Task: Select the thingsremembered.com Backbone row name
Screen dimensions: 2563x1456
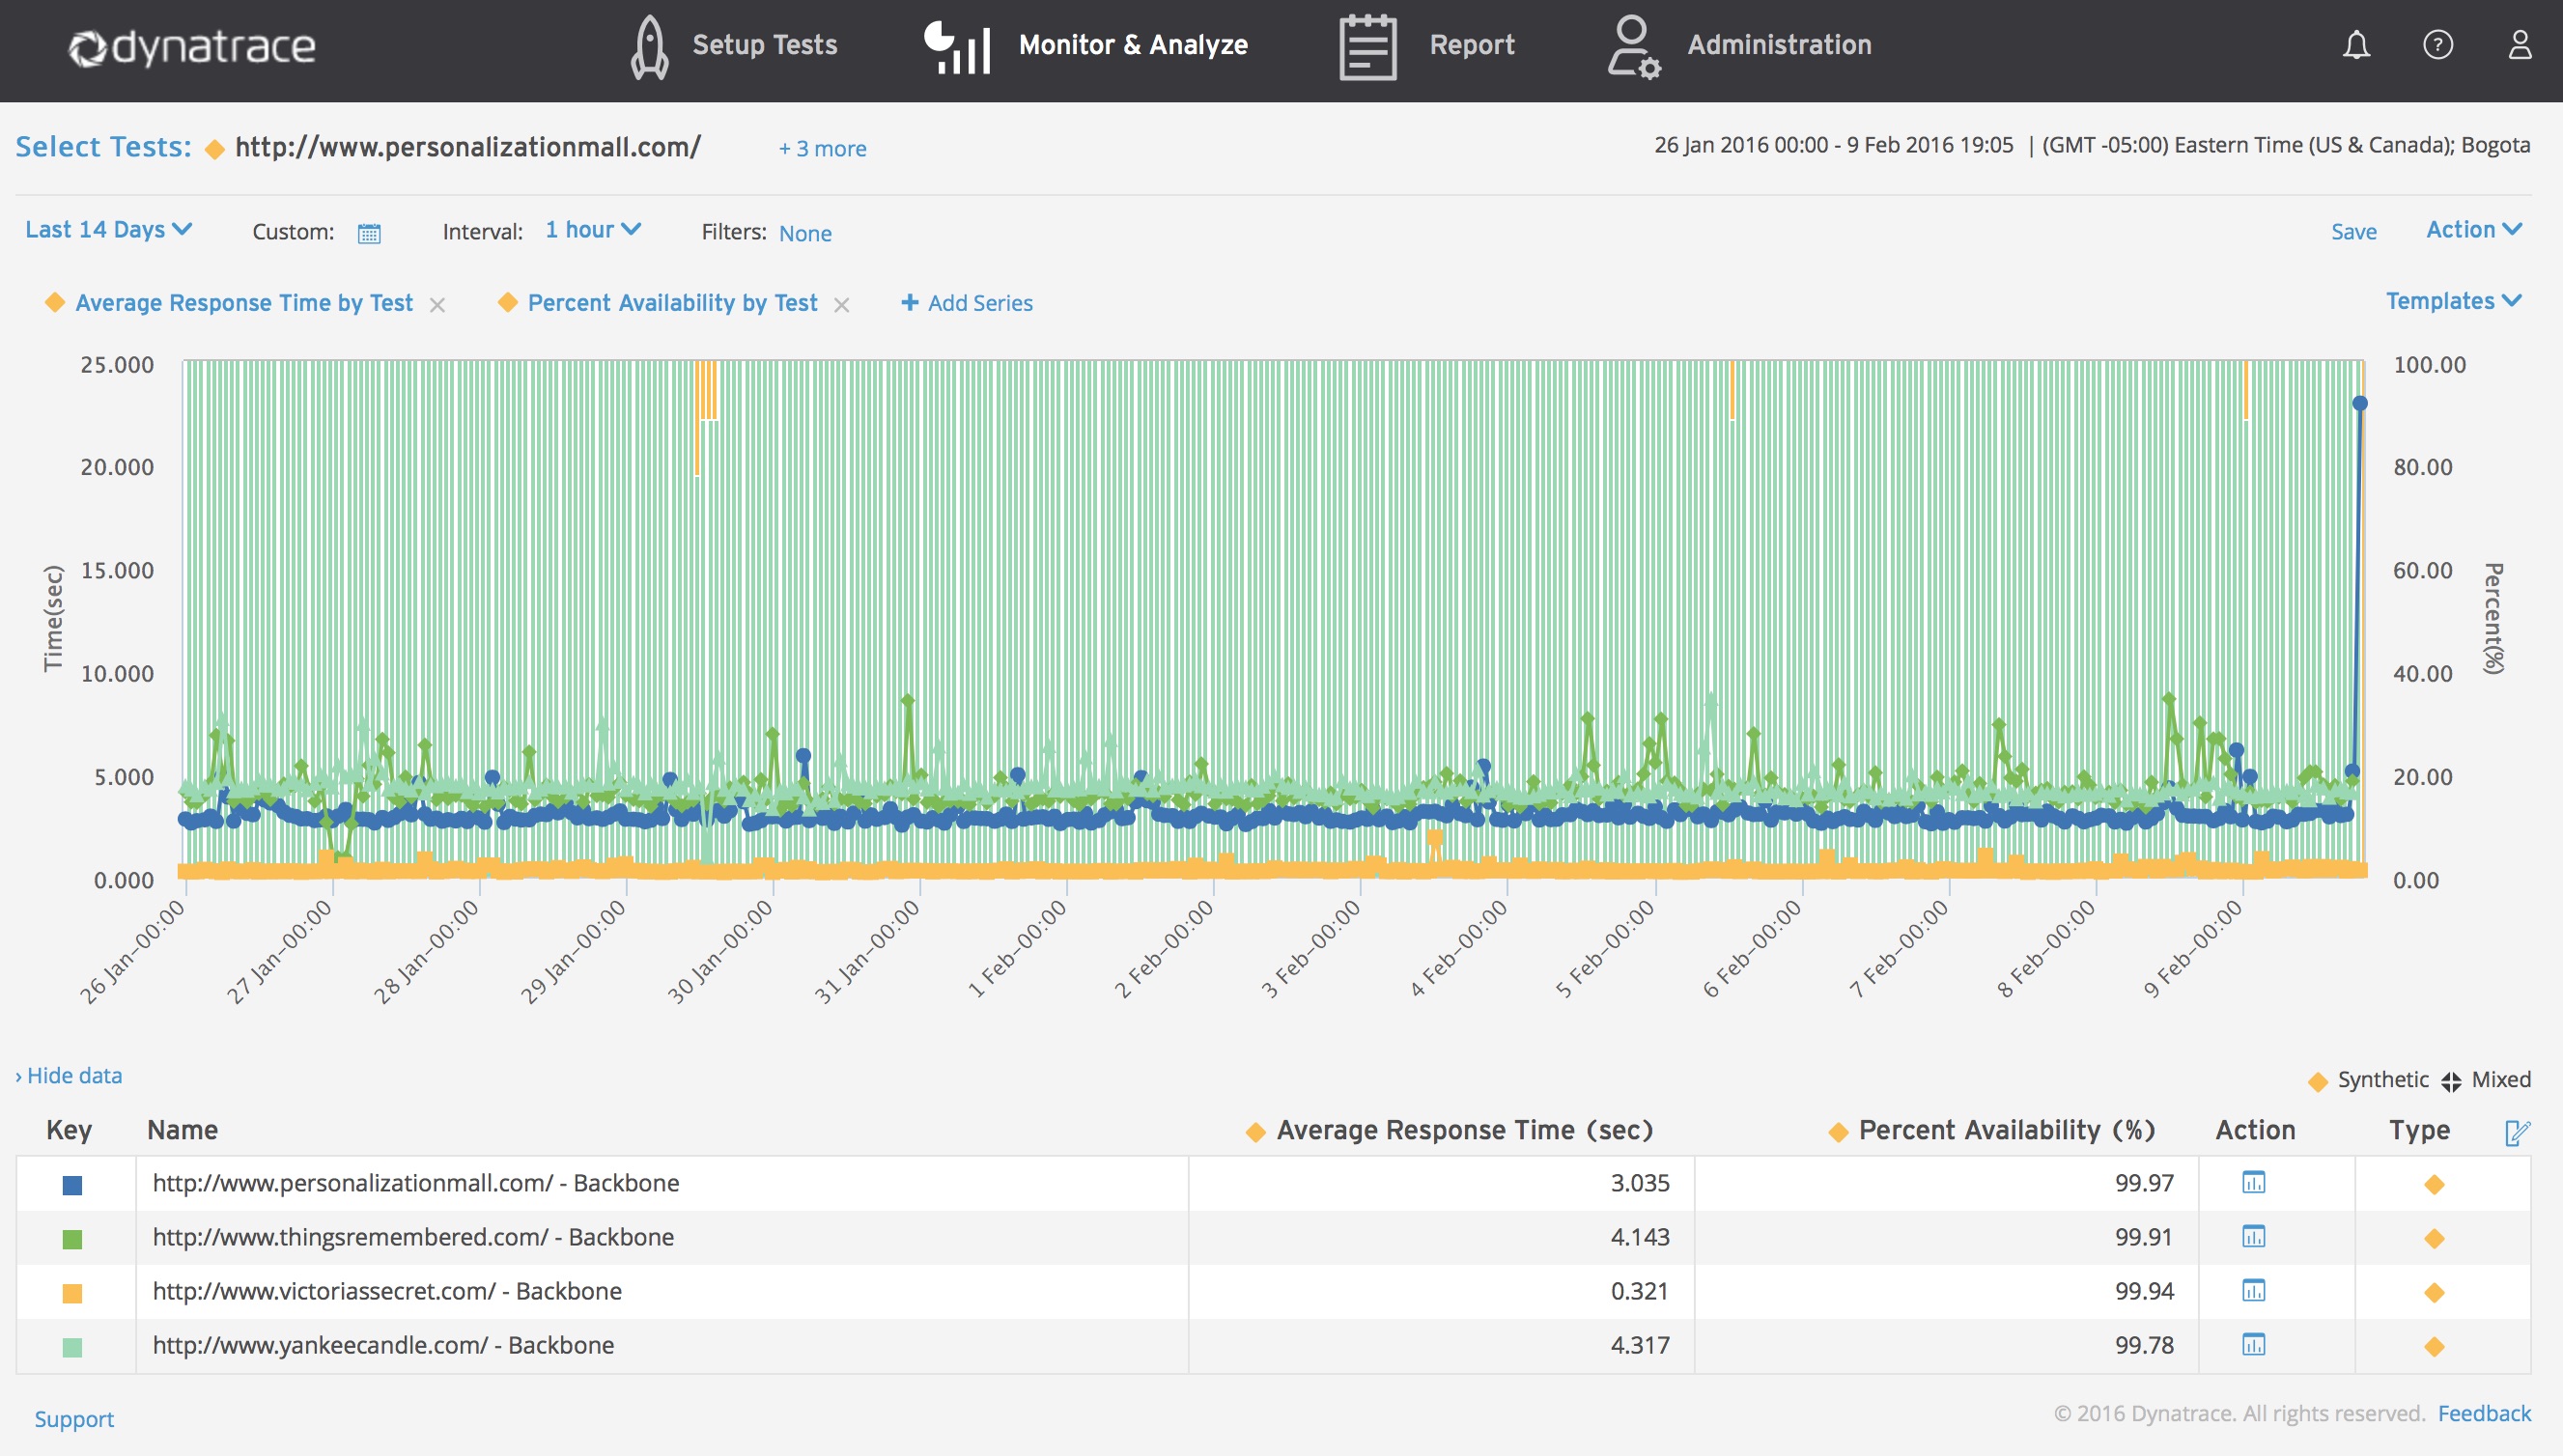Action: pos(413,1238)
